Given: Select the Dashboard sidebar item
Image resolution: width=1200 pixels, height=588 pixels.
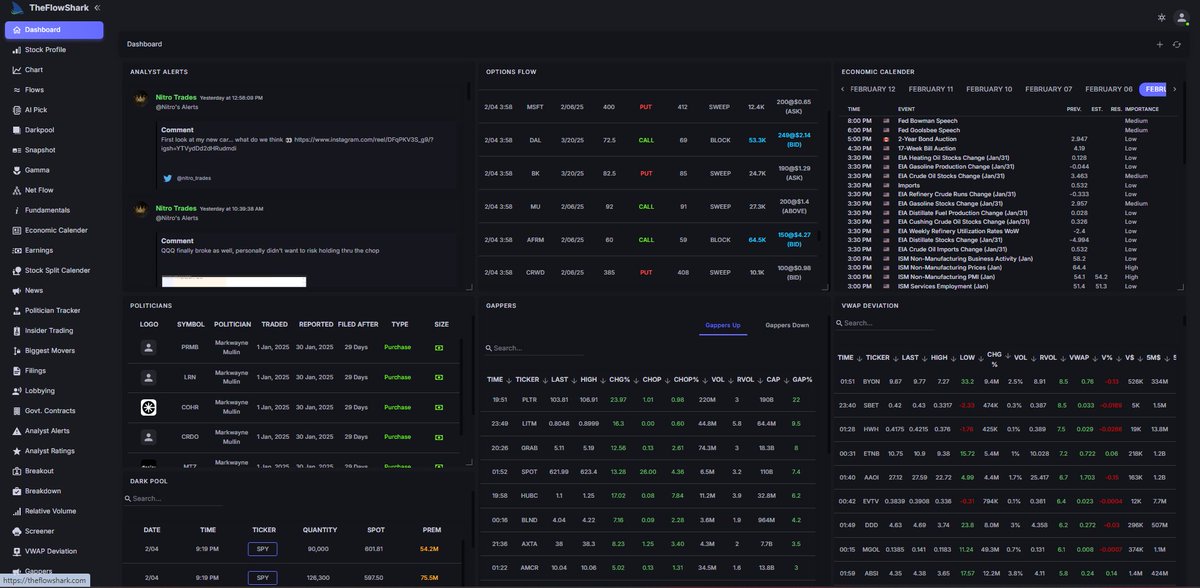Looking at the screenshot, I should point(54,30).
